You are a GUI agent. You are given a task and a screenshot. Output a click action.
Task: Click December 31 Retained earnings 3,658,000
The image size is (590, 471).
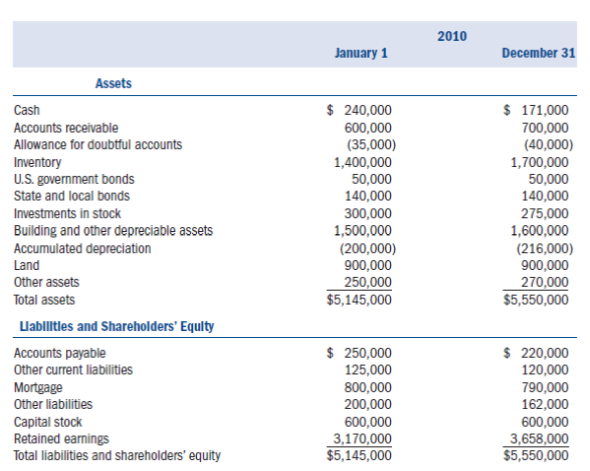point(539,439)
